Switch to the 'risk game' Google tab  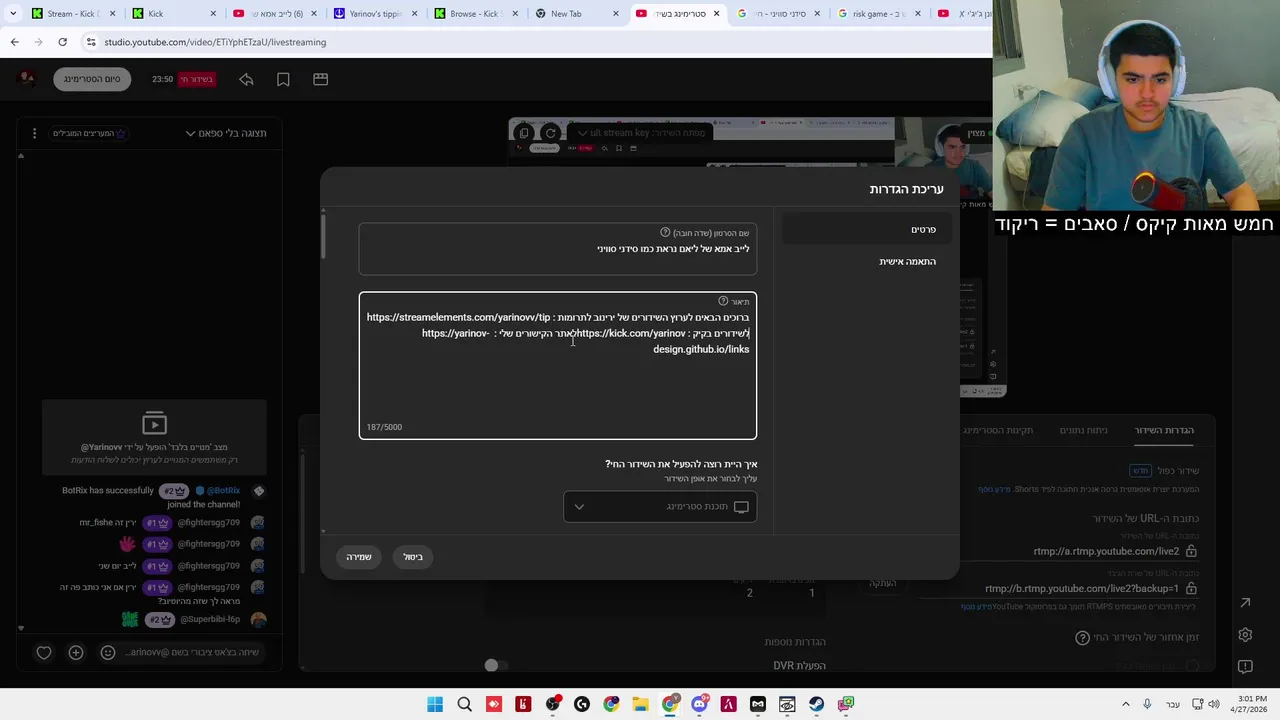tap(878, 14)
